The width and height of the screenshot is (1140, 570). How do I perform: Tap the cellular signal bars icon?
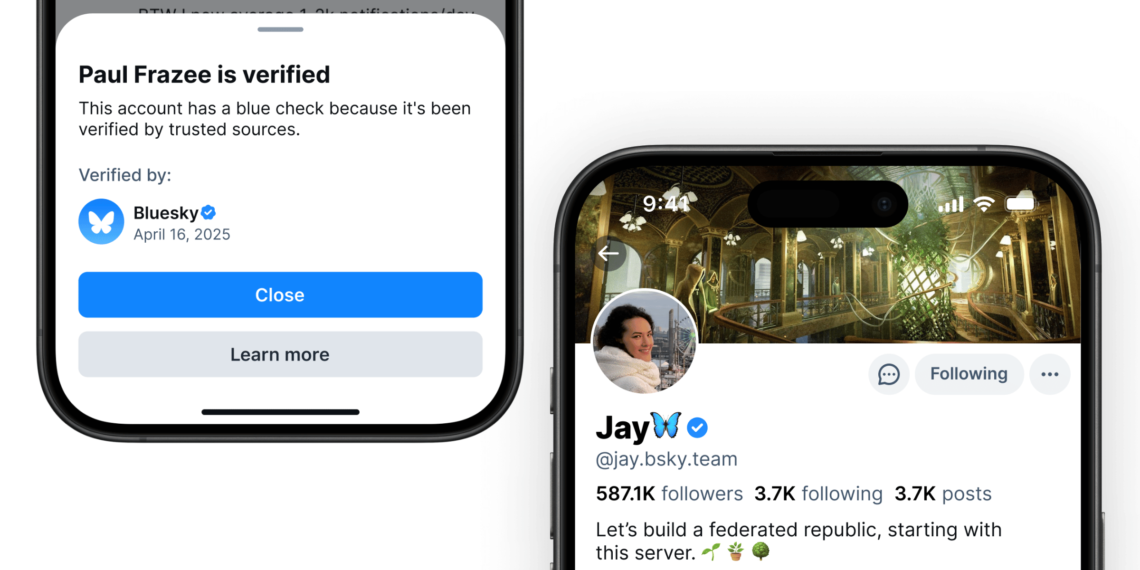pos(952,204)
